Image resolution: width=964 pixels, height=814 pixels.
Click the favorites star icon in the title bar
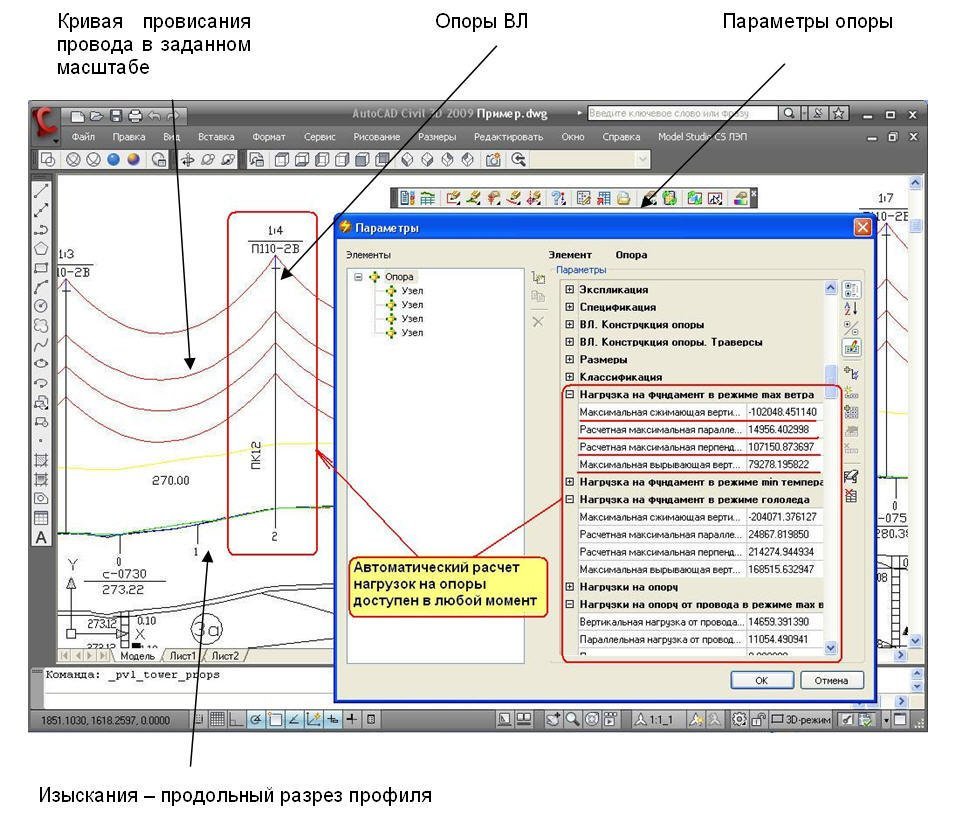839,114
